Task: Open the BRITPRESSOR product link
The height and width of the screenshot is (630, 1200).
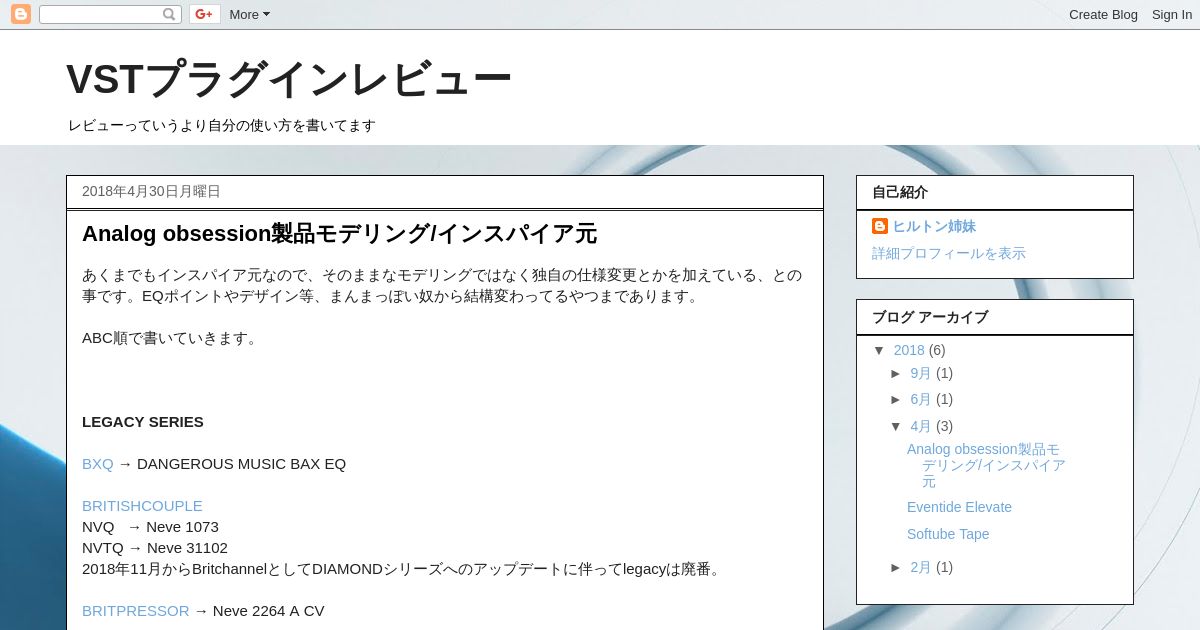Action: point(136,611)
